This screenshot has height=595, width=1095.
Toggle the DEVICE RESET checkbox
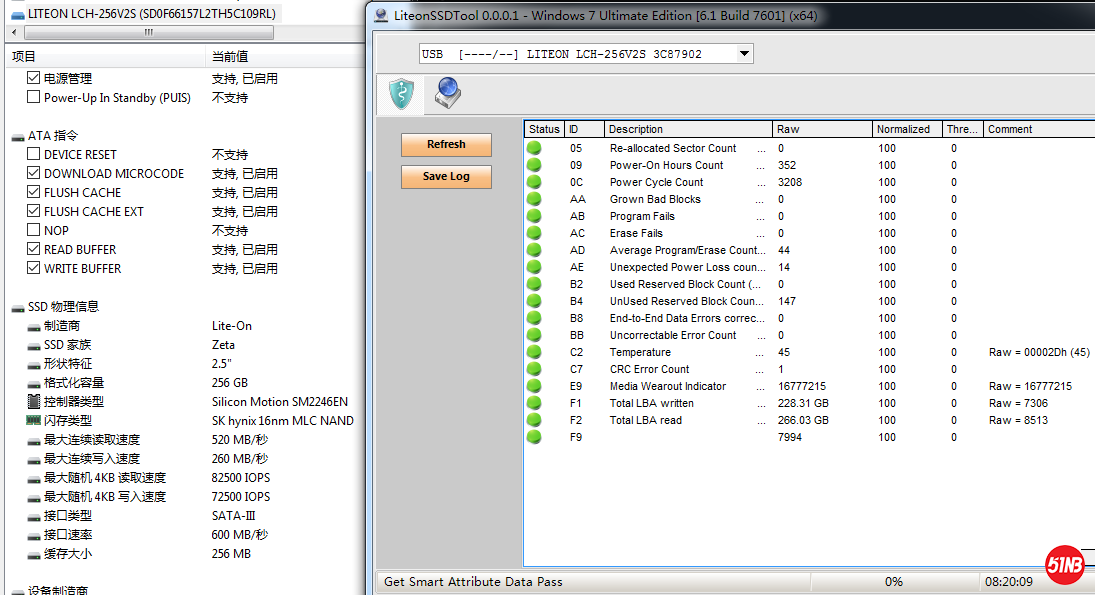tap(34, 155)
